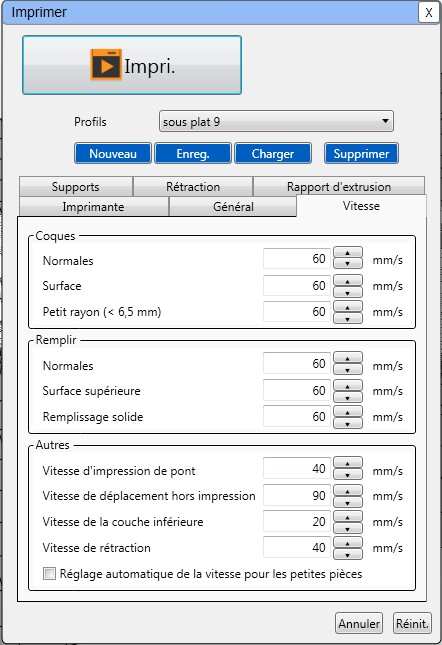Decrease Vitesse de rétraction with down arrow
442x645 pixels.
tap(348, 554)
